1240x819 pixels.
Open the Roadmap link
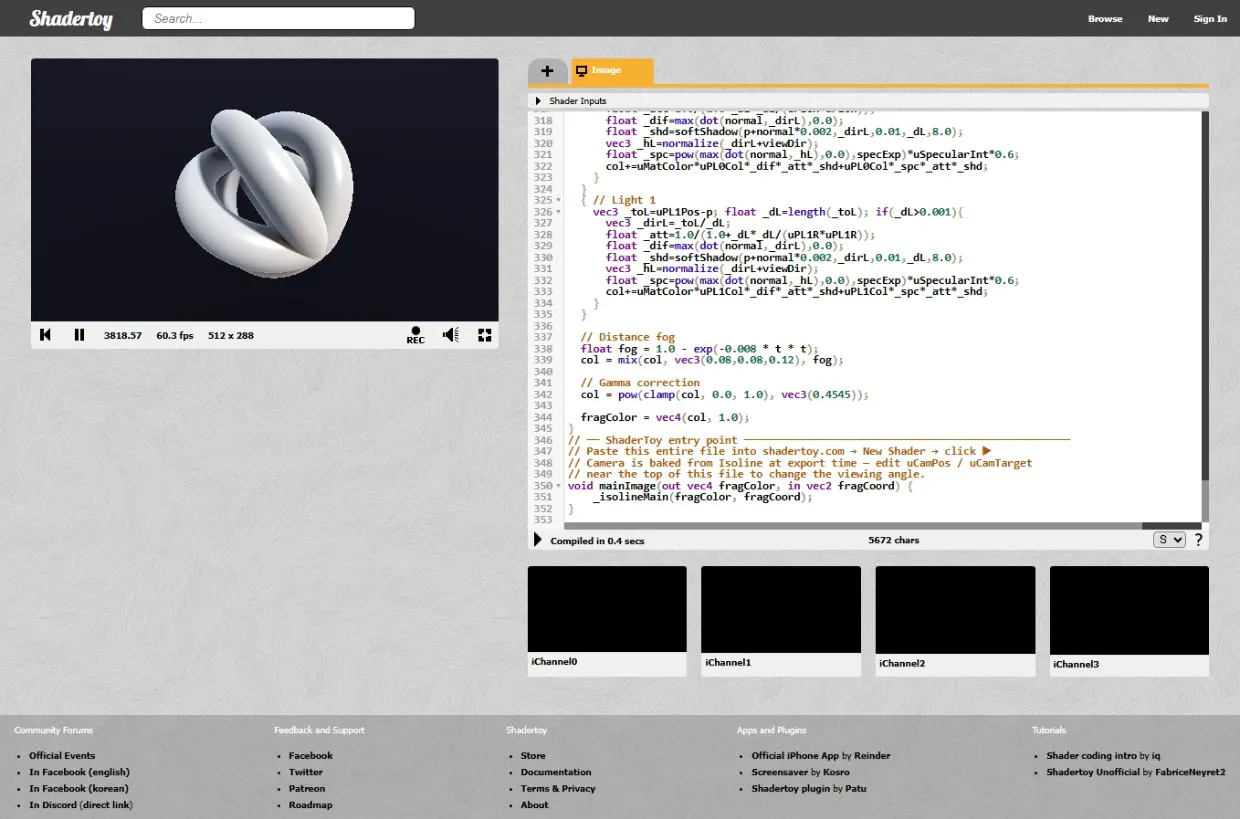pos(310,805)
